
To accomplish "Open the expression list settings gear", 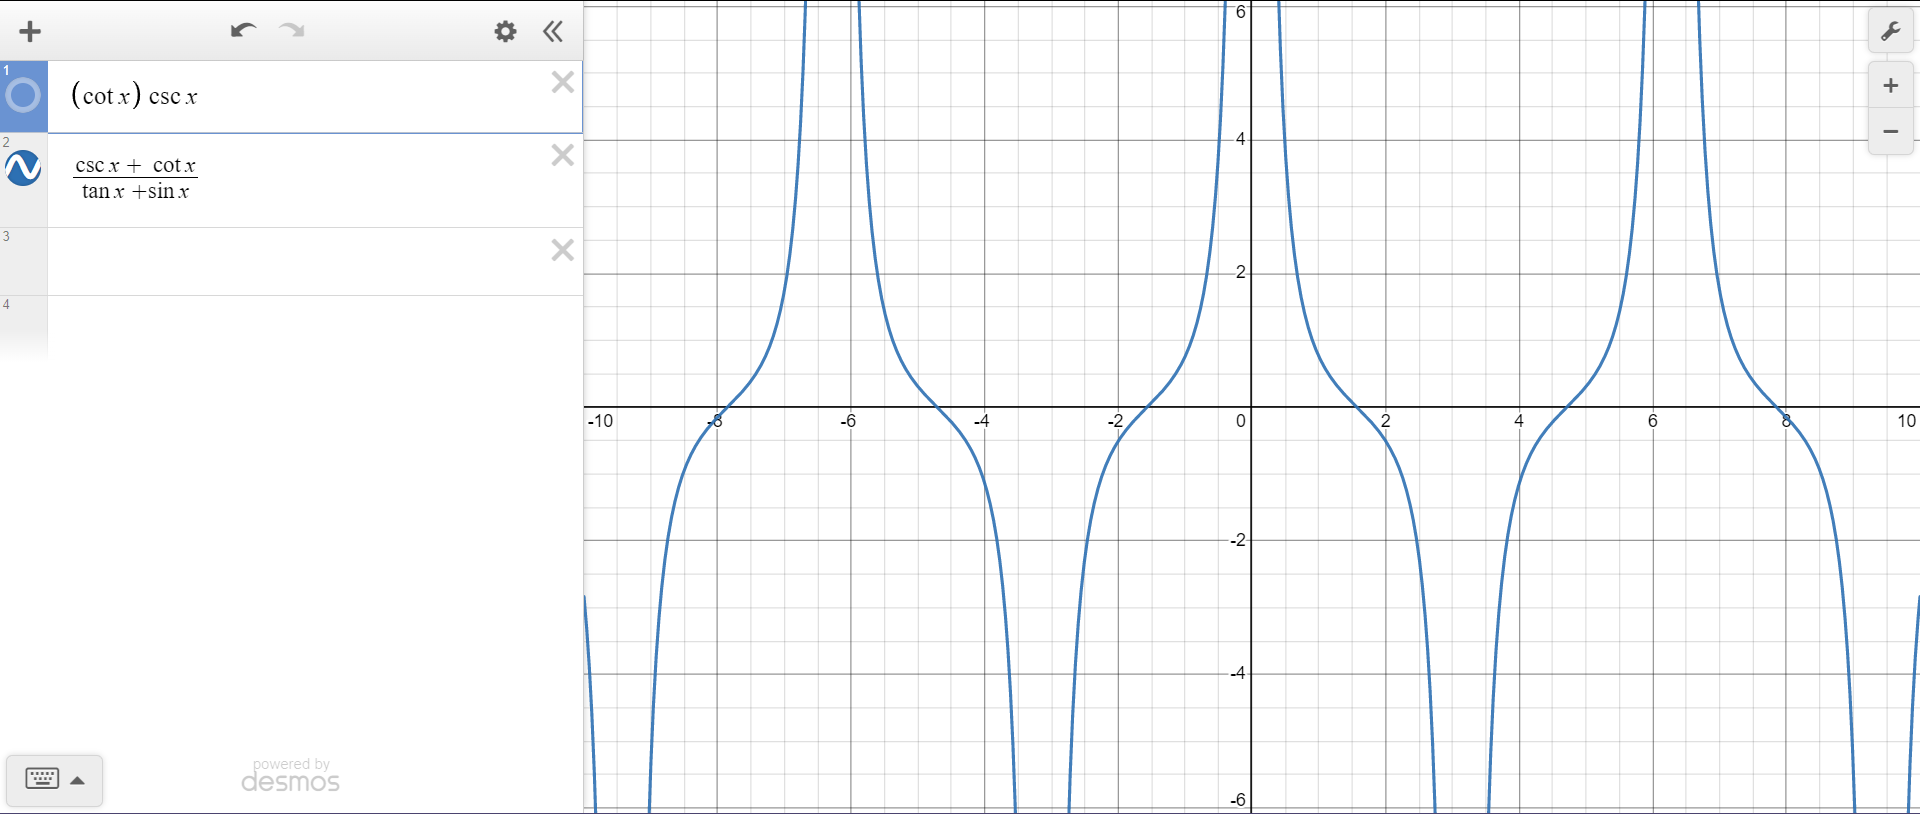I will pyautogui.click(x=506, y=32).
